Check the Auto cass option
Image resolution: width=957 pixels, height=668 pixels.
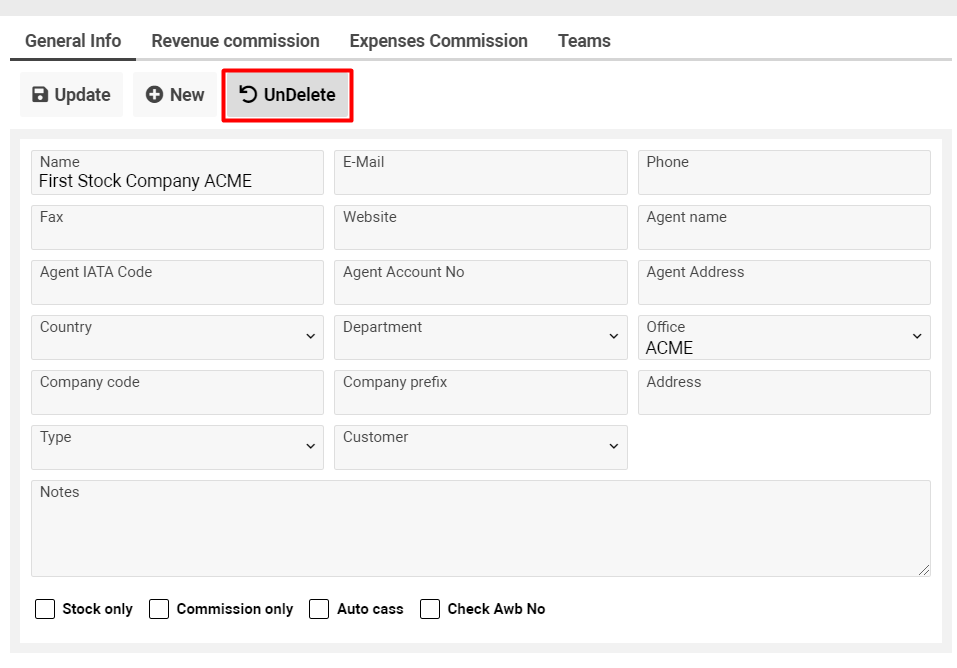pos(319,609)
